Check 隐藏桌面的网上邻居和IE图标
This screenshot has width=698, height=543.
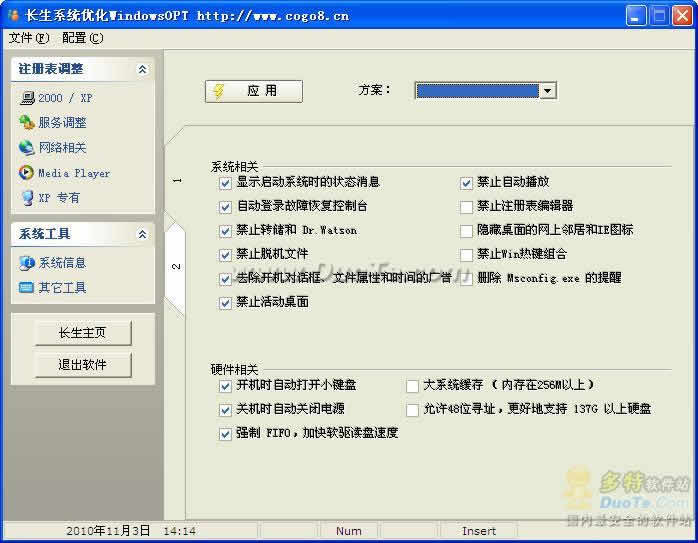point(467,231)
